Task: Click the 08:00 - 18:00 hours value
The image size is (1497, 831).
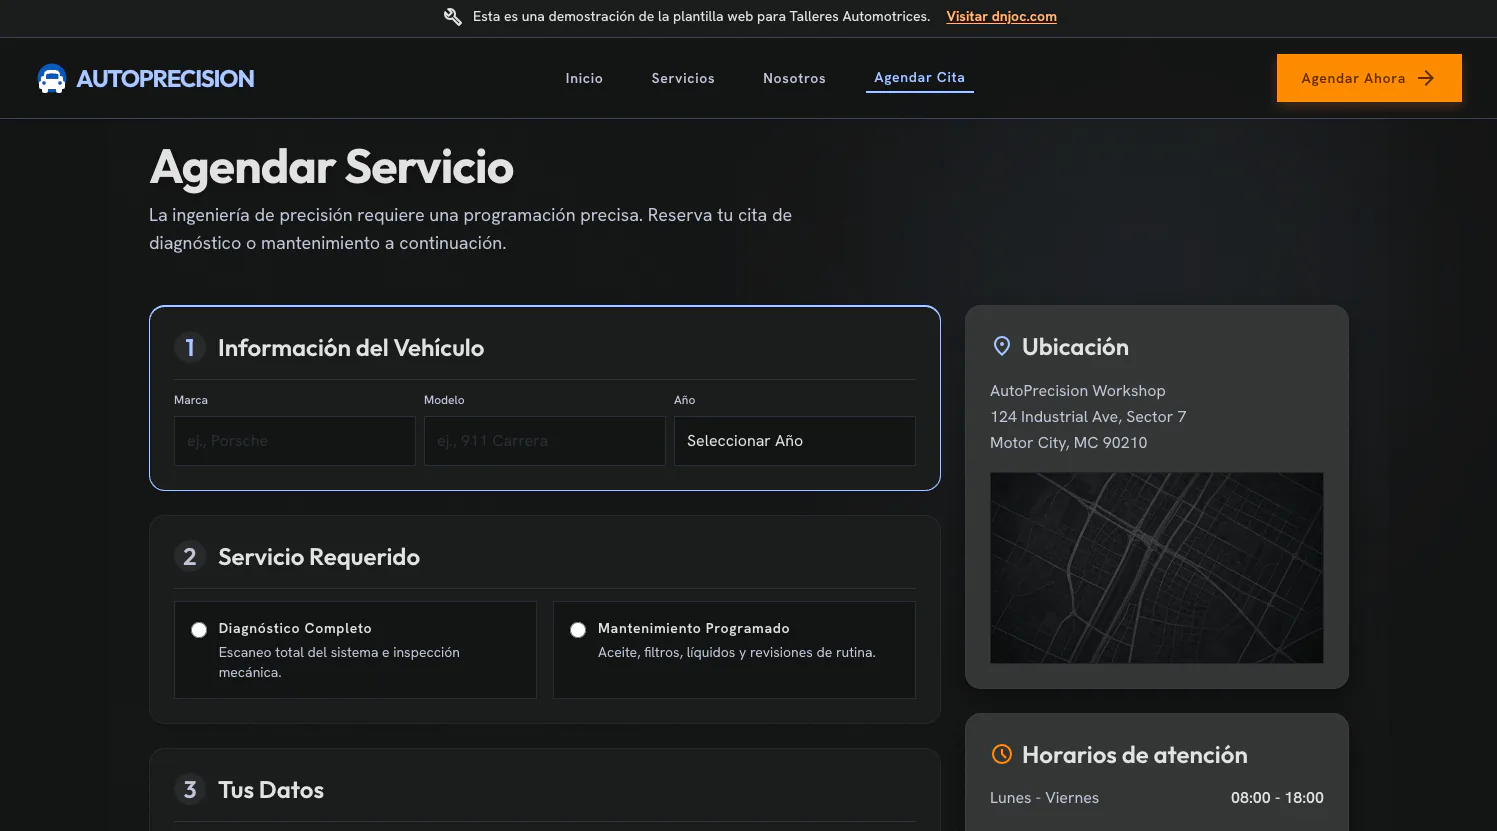Action: point(1277,798)
